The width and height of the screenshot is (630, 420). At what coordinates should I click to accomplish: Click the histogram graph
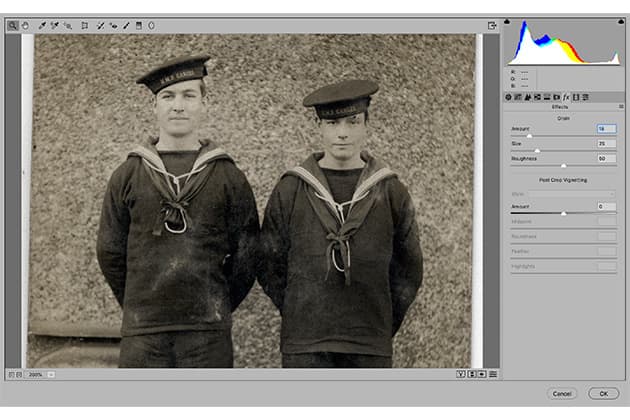[x=564, y=42]
